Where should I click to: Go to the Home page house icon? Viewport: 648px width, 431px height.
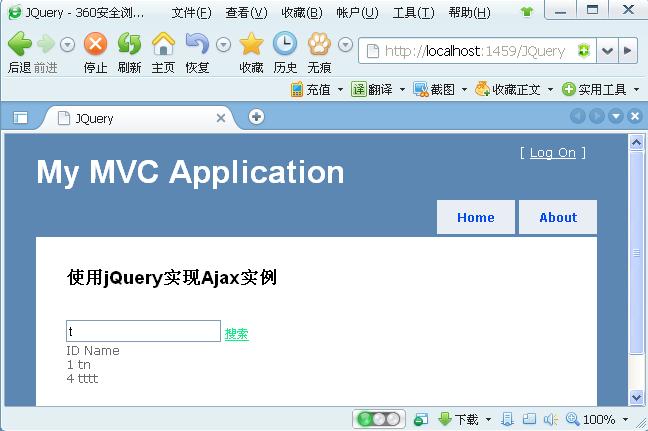click(x=163, y=44)
